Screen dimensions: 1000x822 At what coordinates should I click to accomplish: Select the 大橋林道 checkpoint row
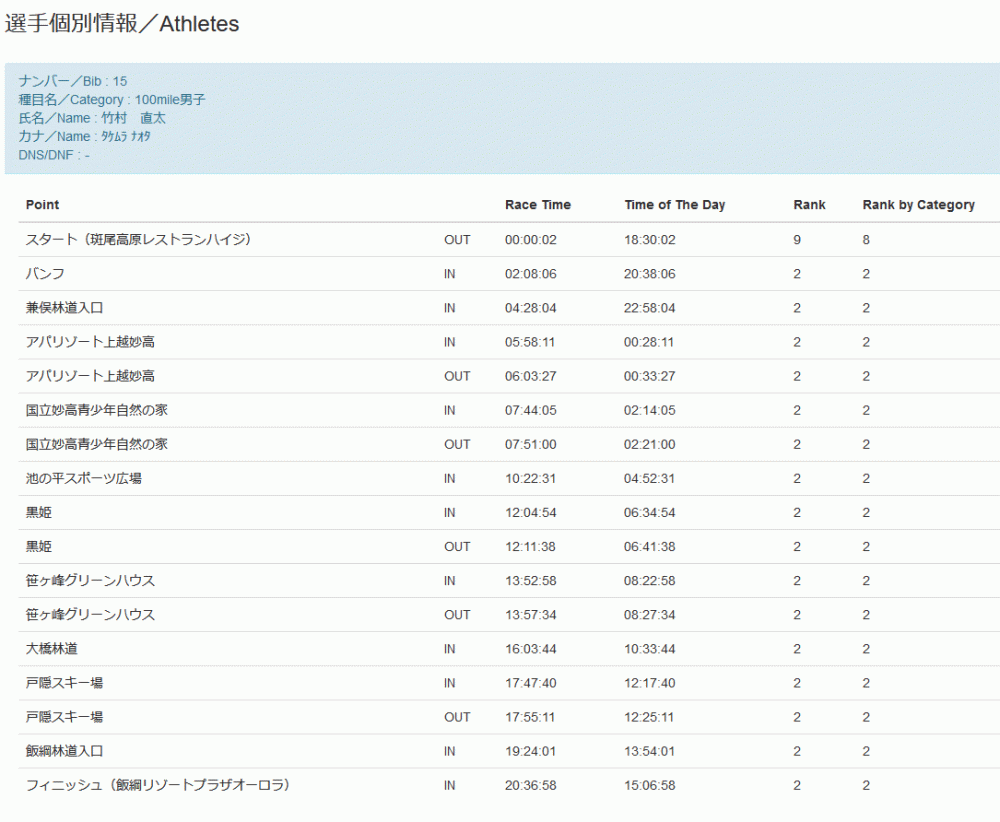pos(52,649)
